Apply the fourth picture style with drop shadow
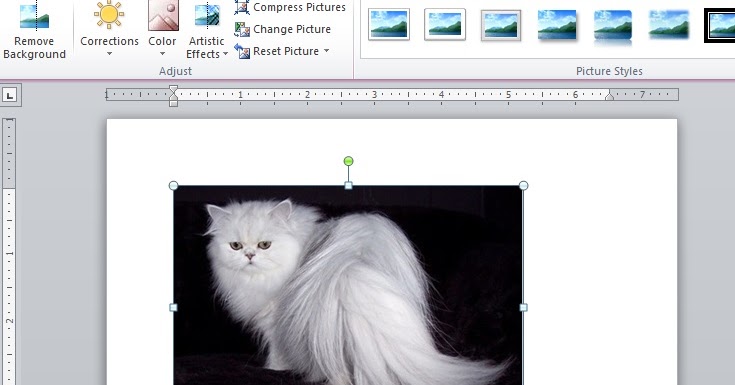Screen dimensions: 735x385 tap(557, 25)
